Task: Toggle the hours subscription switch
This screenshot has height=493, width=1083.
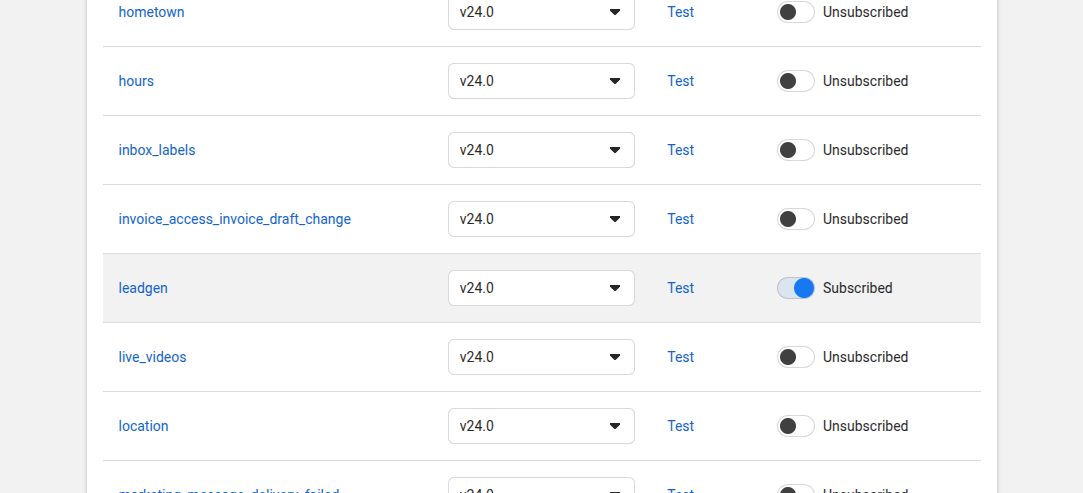Action: (795, 81)
